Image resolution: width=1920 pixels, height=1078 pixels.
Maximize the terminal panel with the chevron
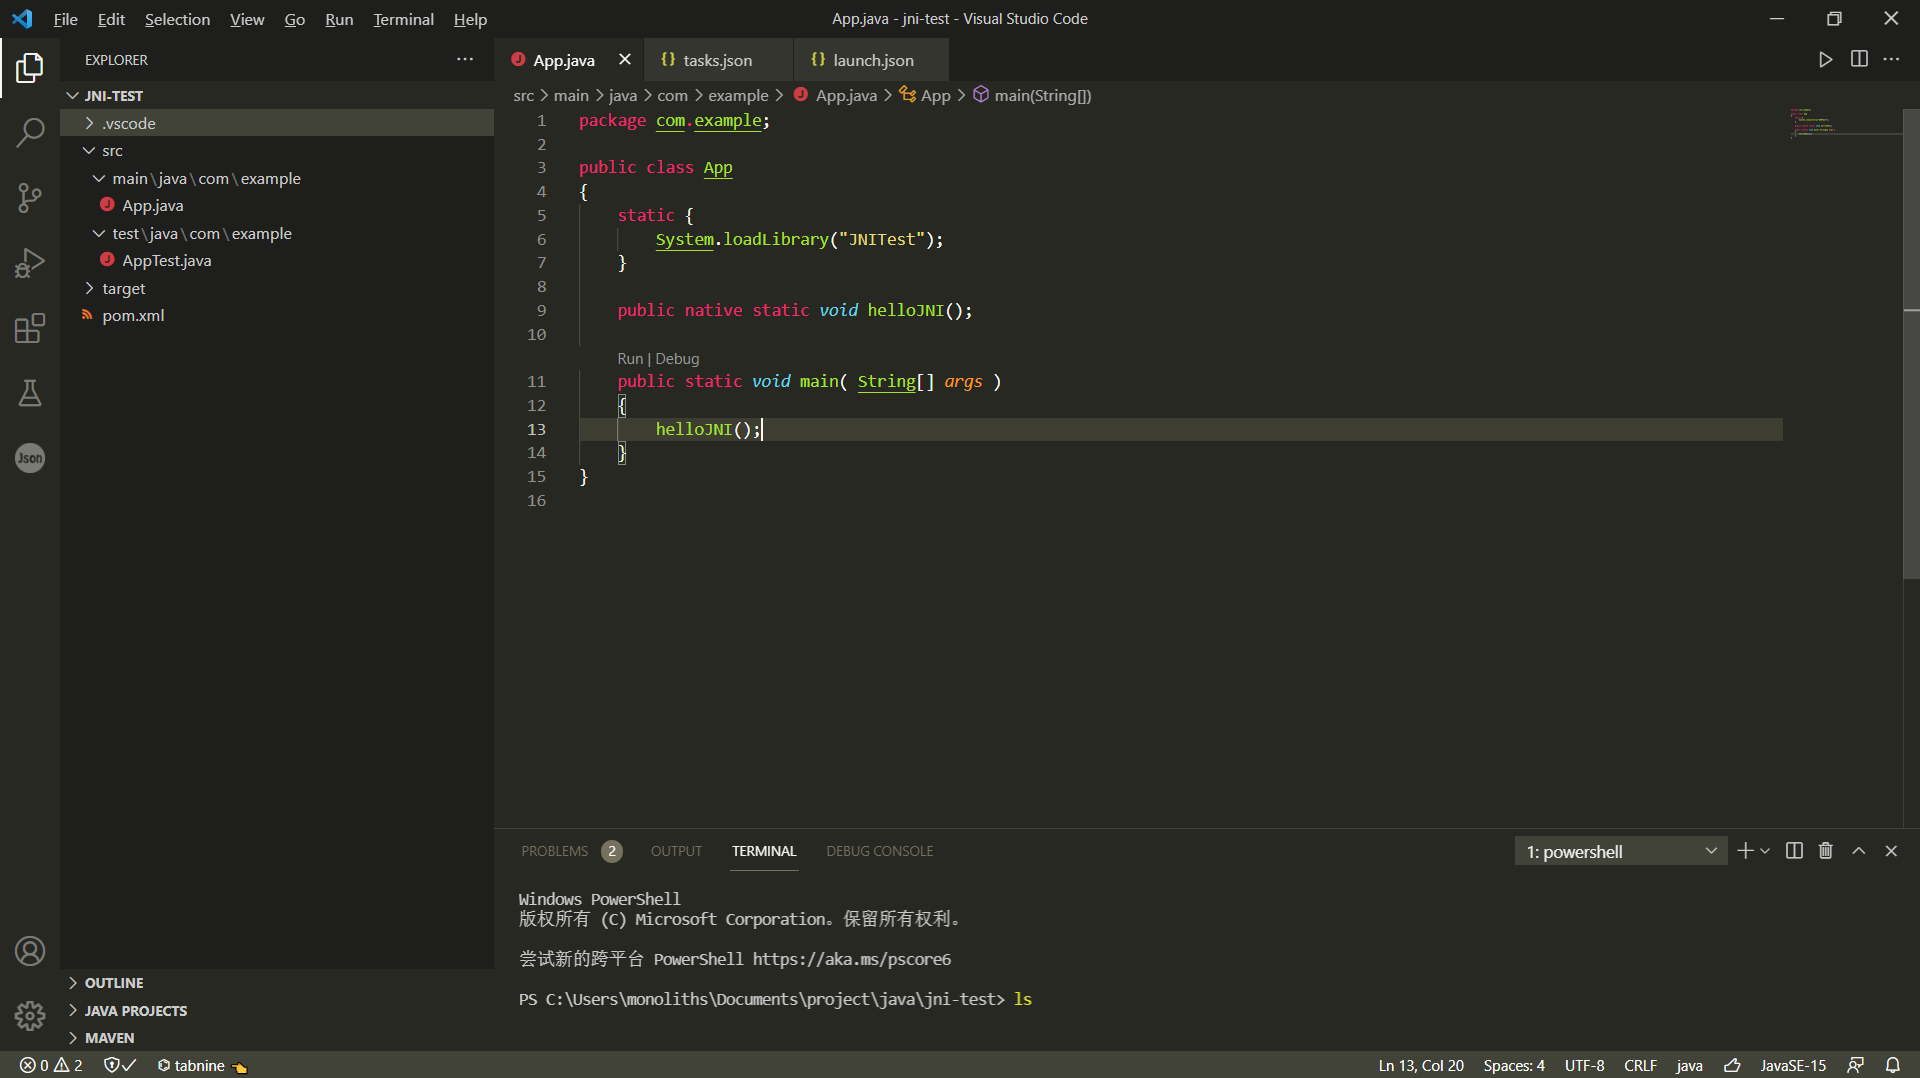[x=1858, y=850]
